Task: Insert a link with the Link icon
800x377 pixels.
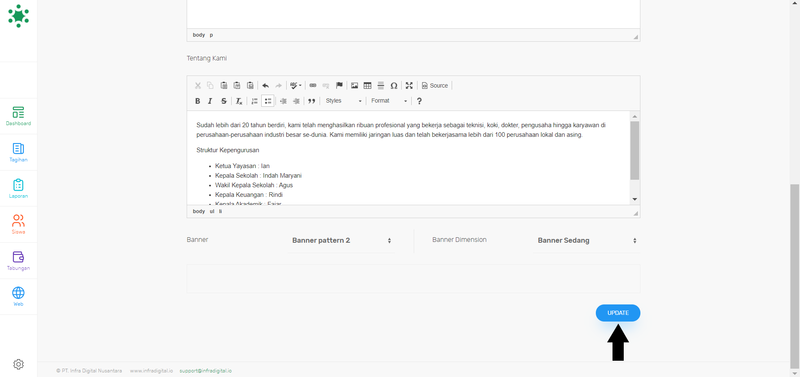Action: point(313,86)
